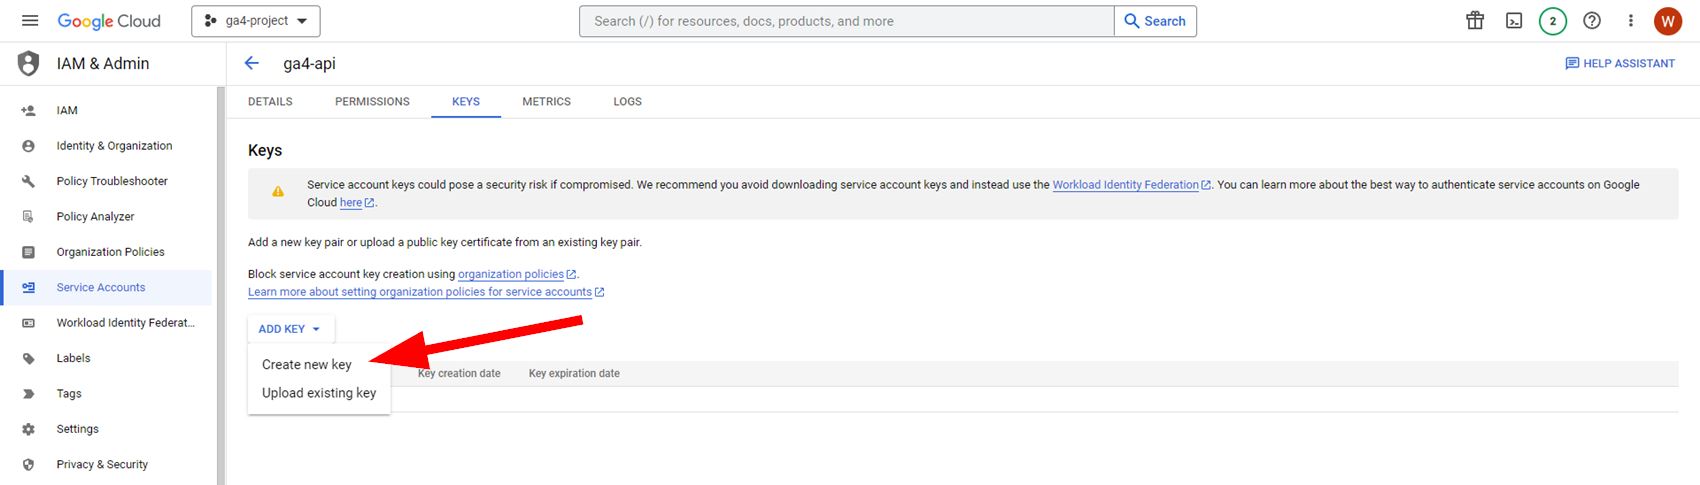The height and width of the screenshot is (485, 1700).
Task: Open the gift free trial icon
Action: [x=1475, y=21]
